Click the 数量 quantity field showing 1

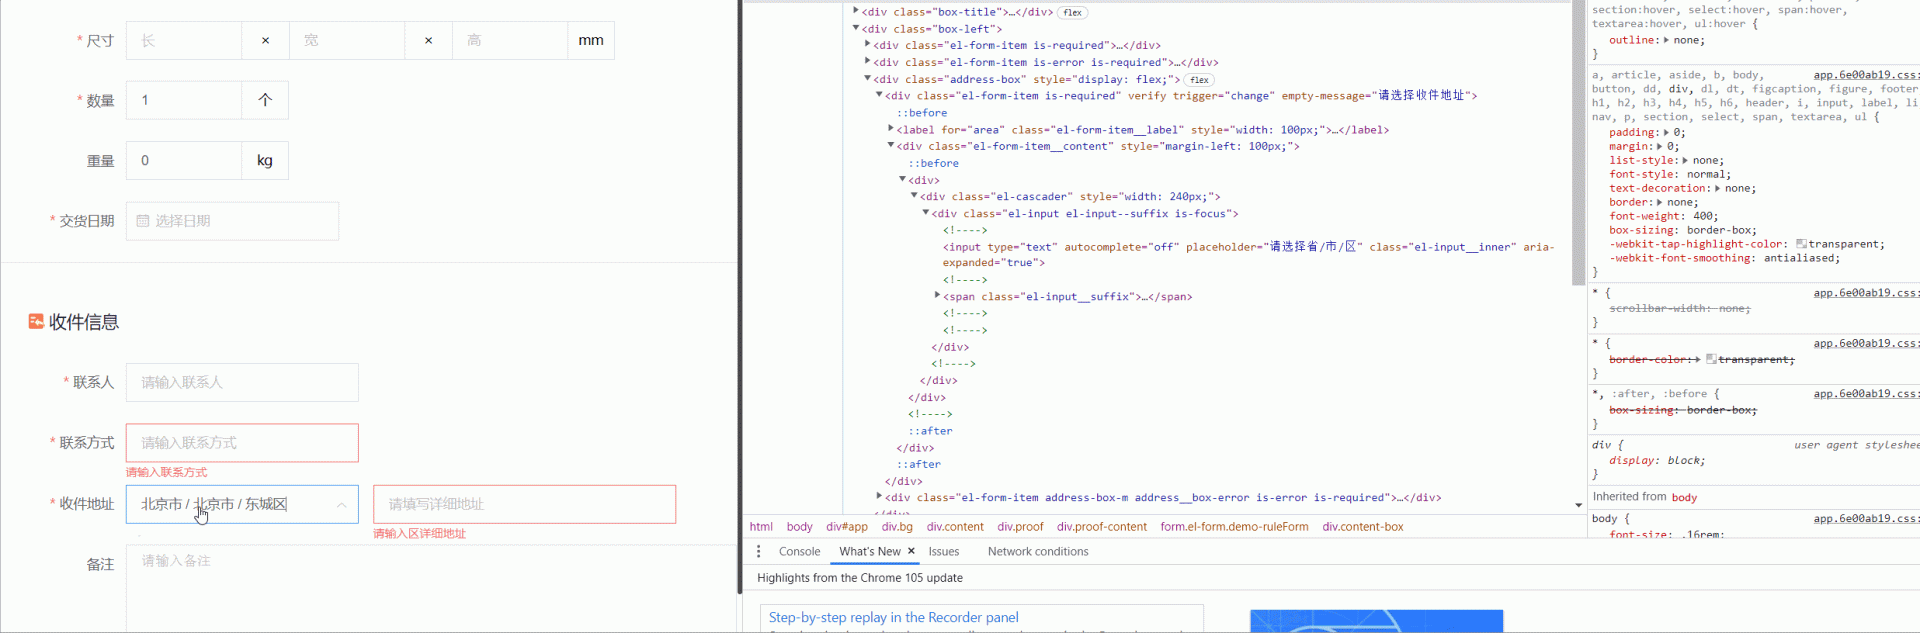coord(184,100)
